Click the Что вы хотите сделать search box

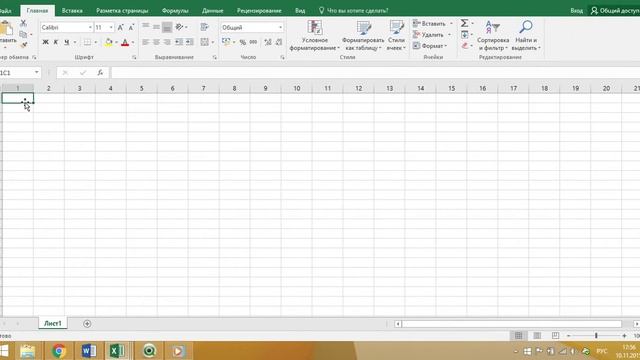(353, 11)
